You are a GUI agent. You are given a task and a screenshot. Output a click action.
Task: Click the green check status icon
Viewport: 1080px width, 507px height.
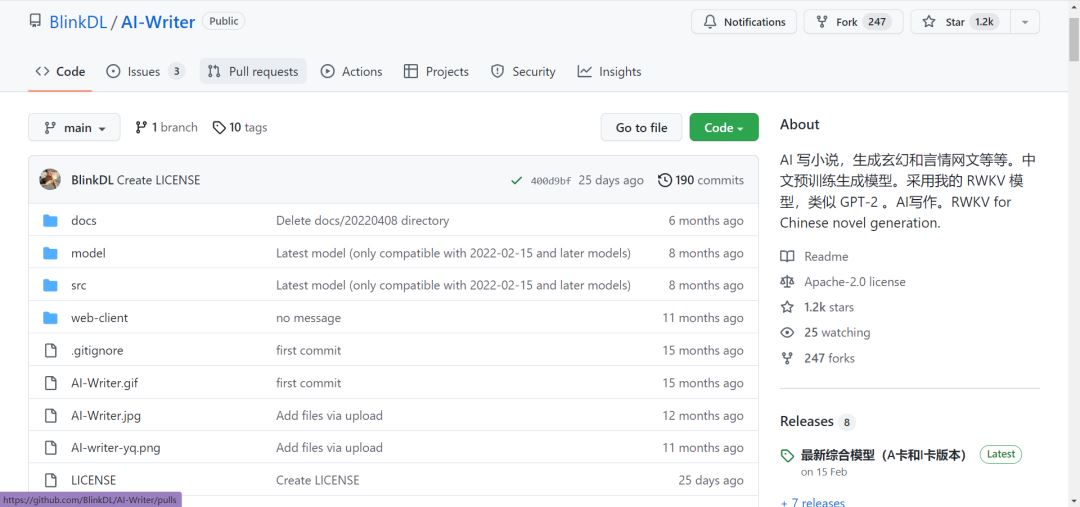pos(516,180)
